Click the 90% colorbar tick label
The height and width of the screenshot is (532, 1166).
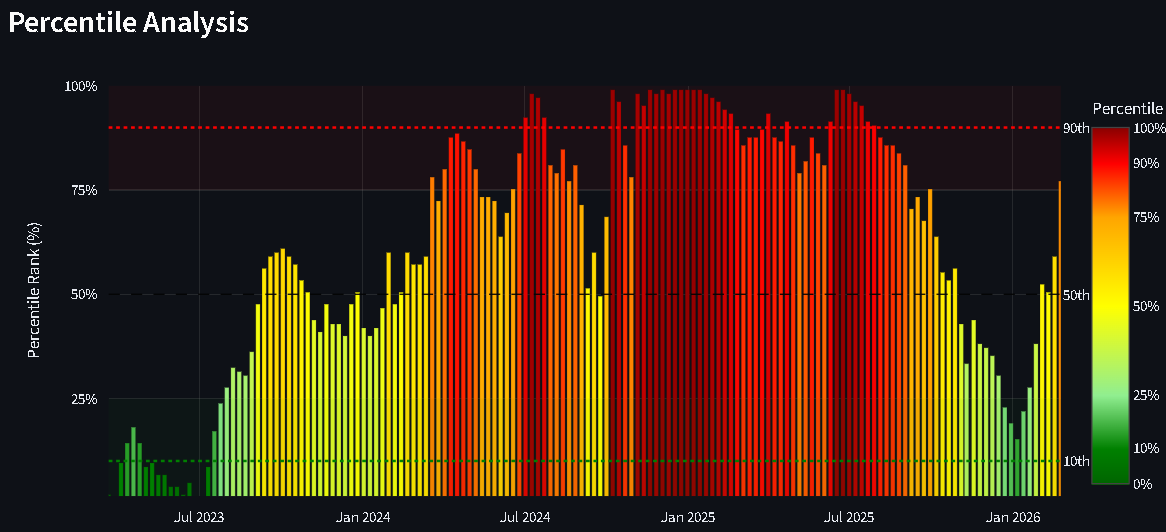pos(1146,164)
